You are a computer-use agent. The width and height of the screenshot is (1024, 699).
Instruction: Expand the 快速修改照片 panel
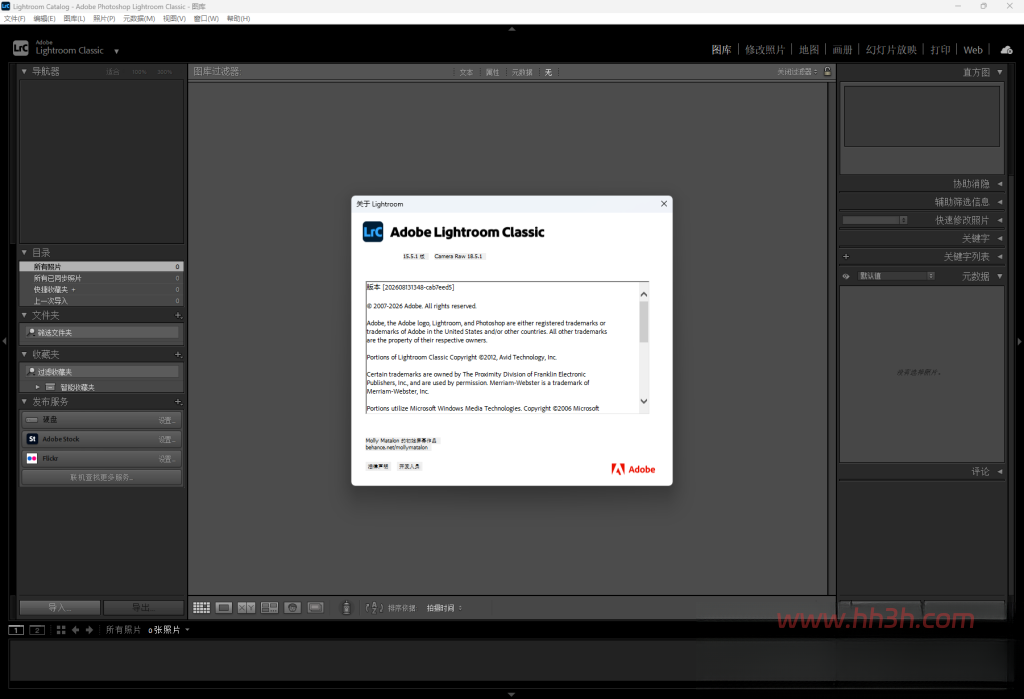click(x=1000, y=220)
